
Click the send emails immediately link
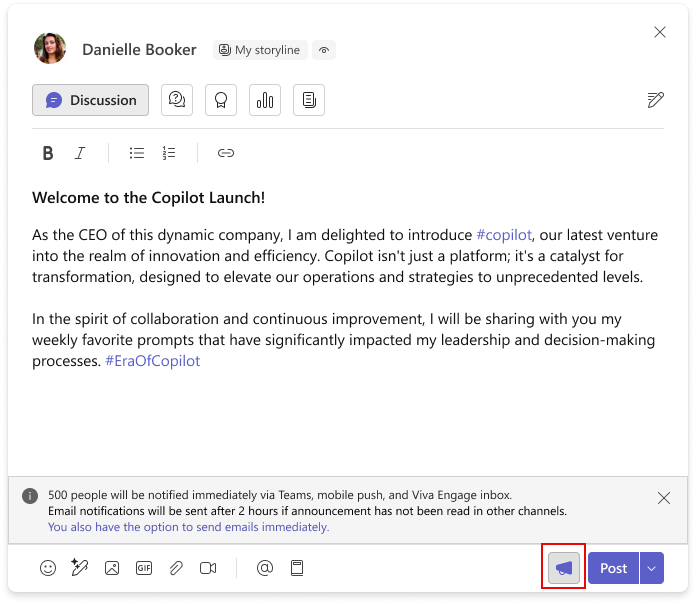188,527
